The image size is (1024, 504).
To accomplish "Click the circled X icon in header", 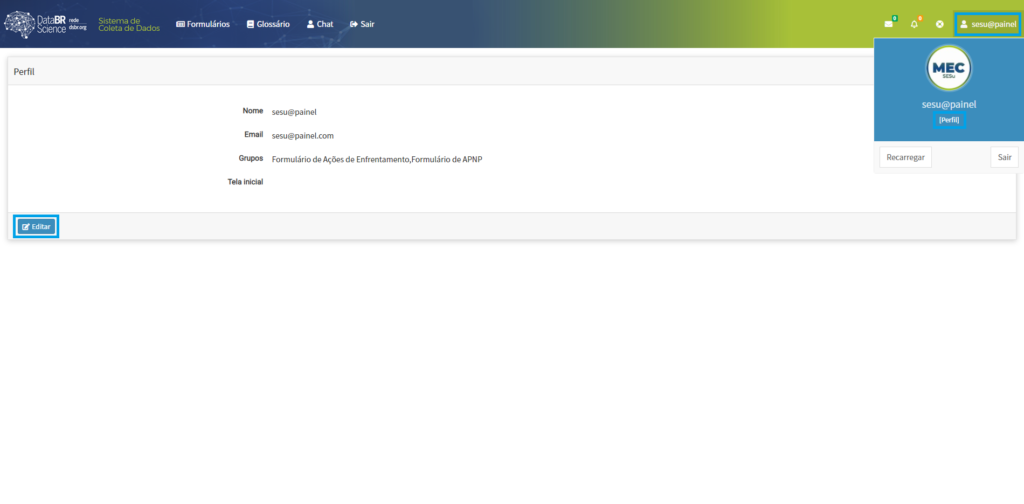I will [x=939, y=24].
